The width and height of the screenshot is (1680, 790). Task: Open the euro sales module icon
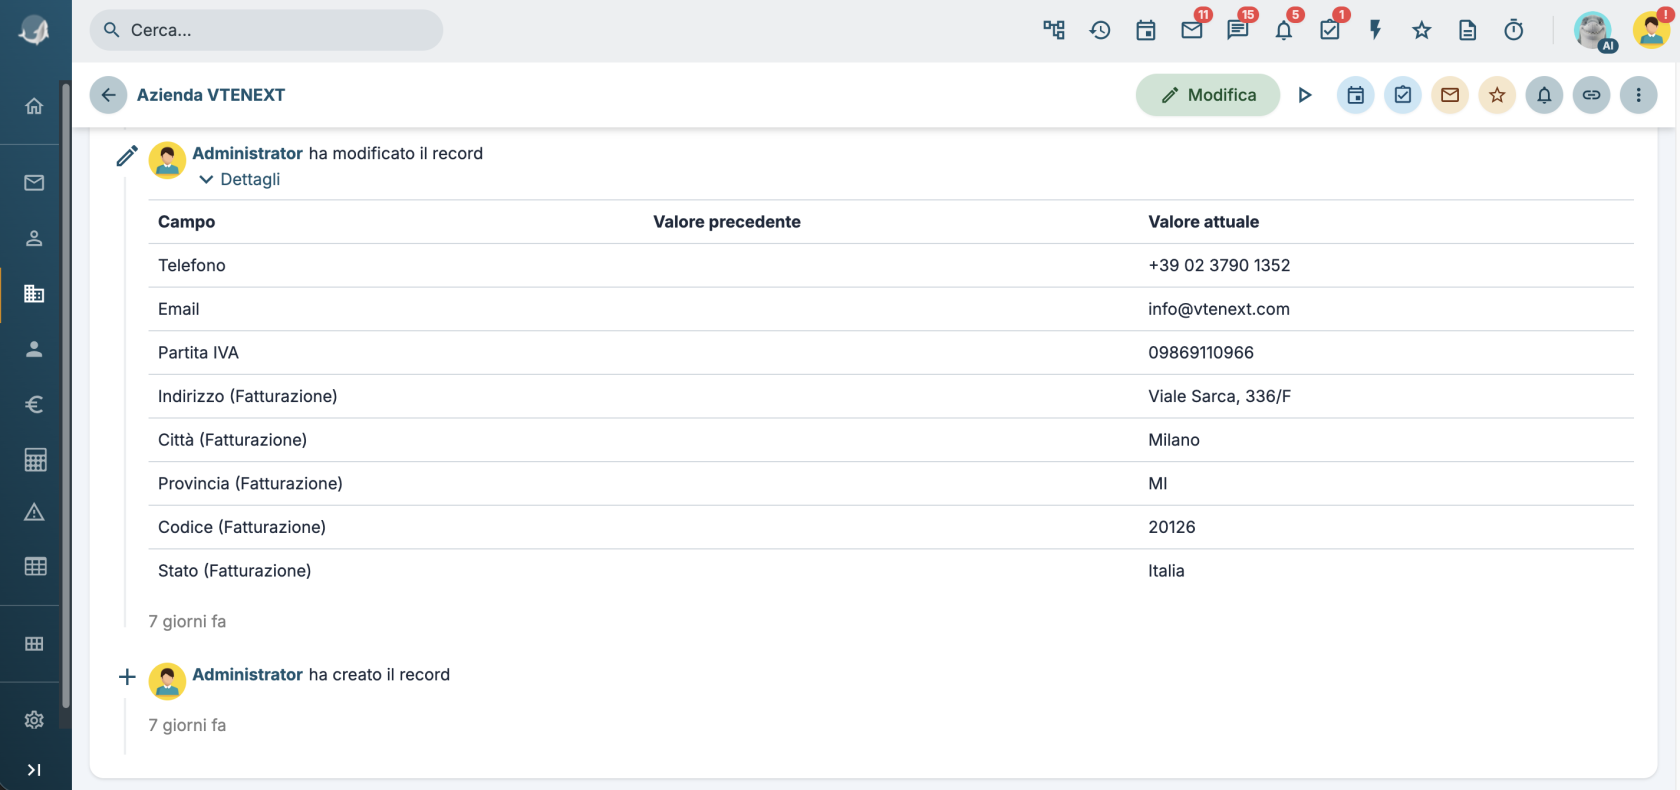click(34, 404)
